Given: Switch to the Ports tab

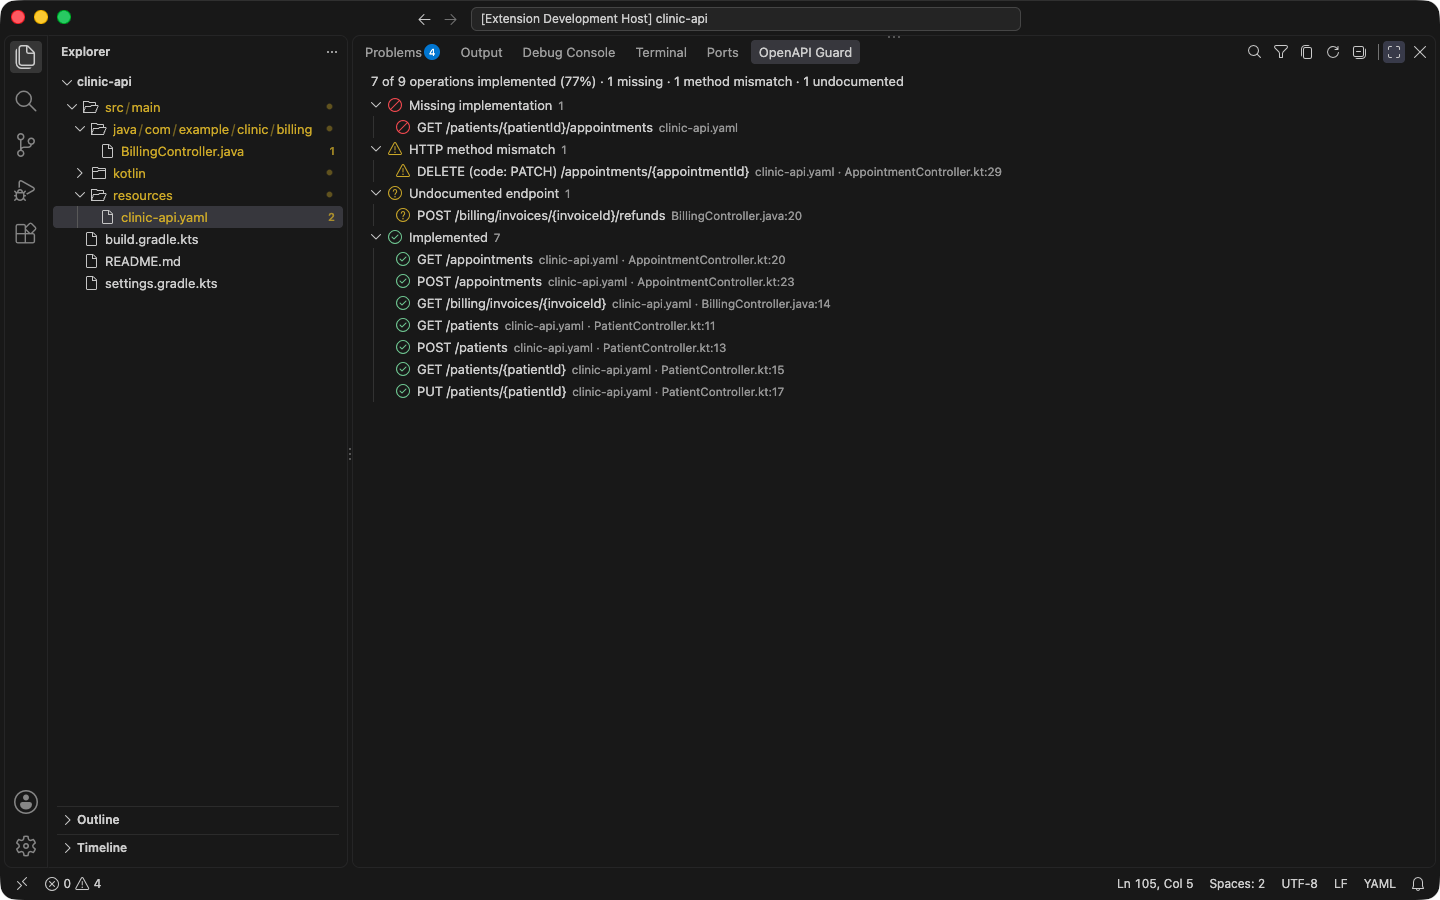Looking at the screenshot, I should coord(722,52).
